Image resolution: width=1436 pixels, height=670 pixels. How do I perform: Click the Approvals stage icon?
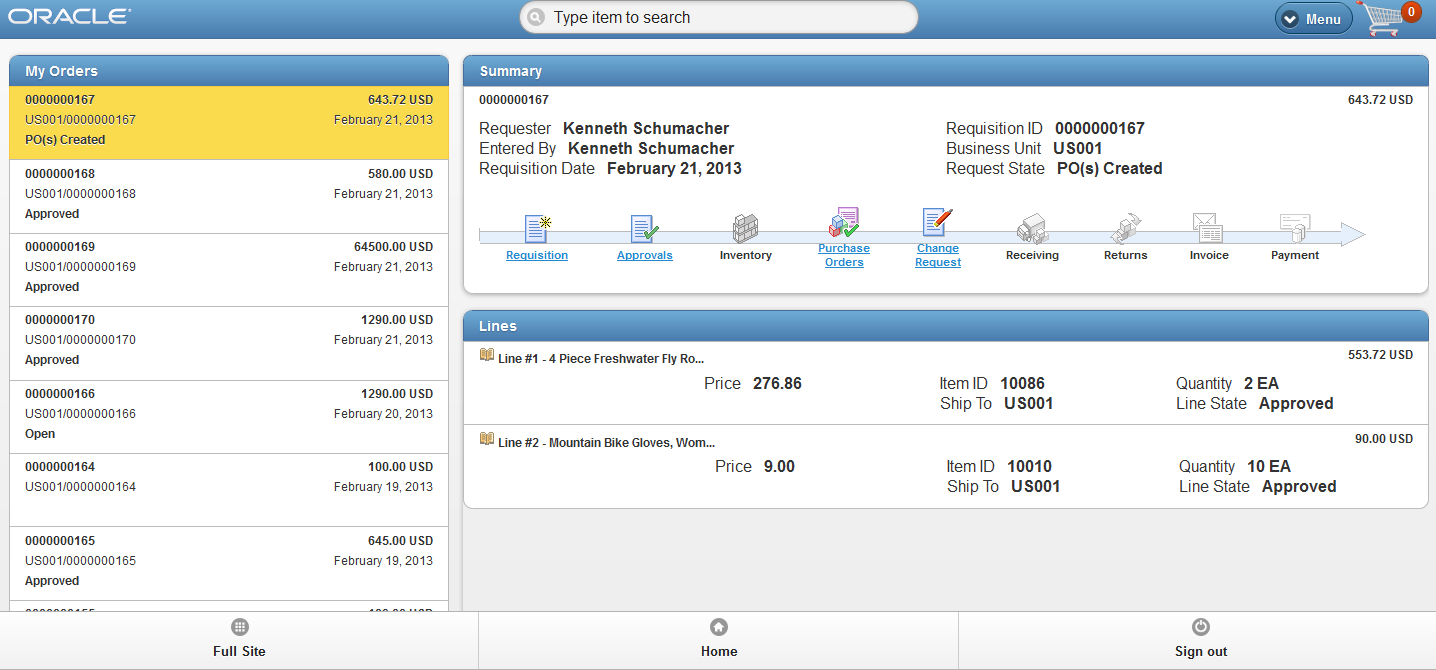tap(645, 229)
